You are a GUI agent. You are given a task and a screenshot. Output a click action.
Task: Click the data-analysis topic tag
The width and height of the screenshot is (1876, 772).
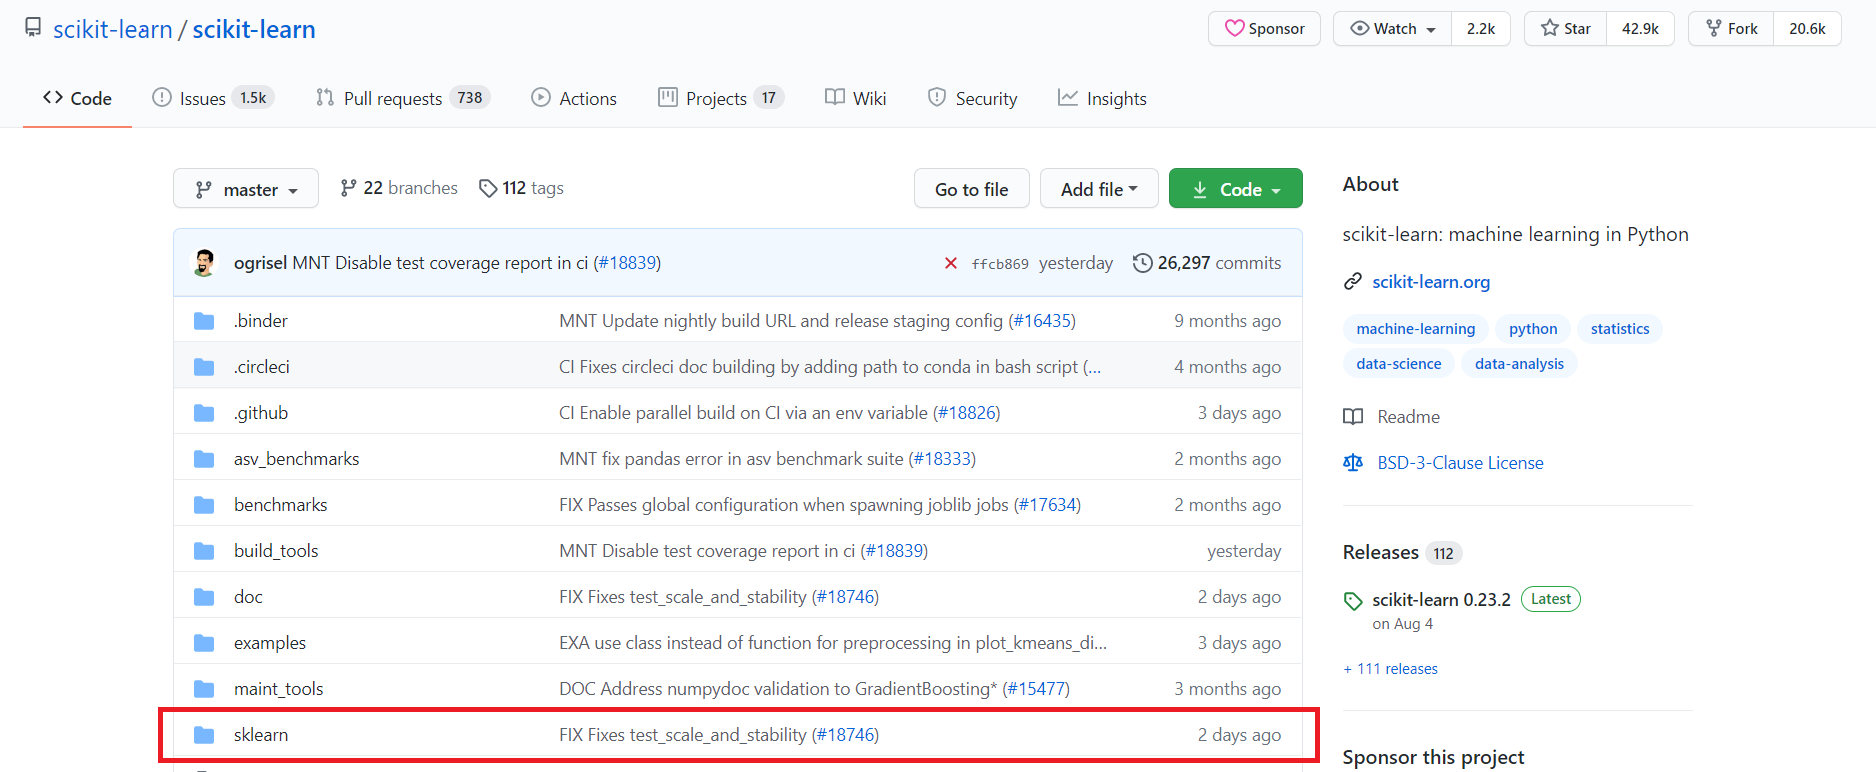click(x=1519, y=364)
